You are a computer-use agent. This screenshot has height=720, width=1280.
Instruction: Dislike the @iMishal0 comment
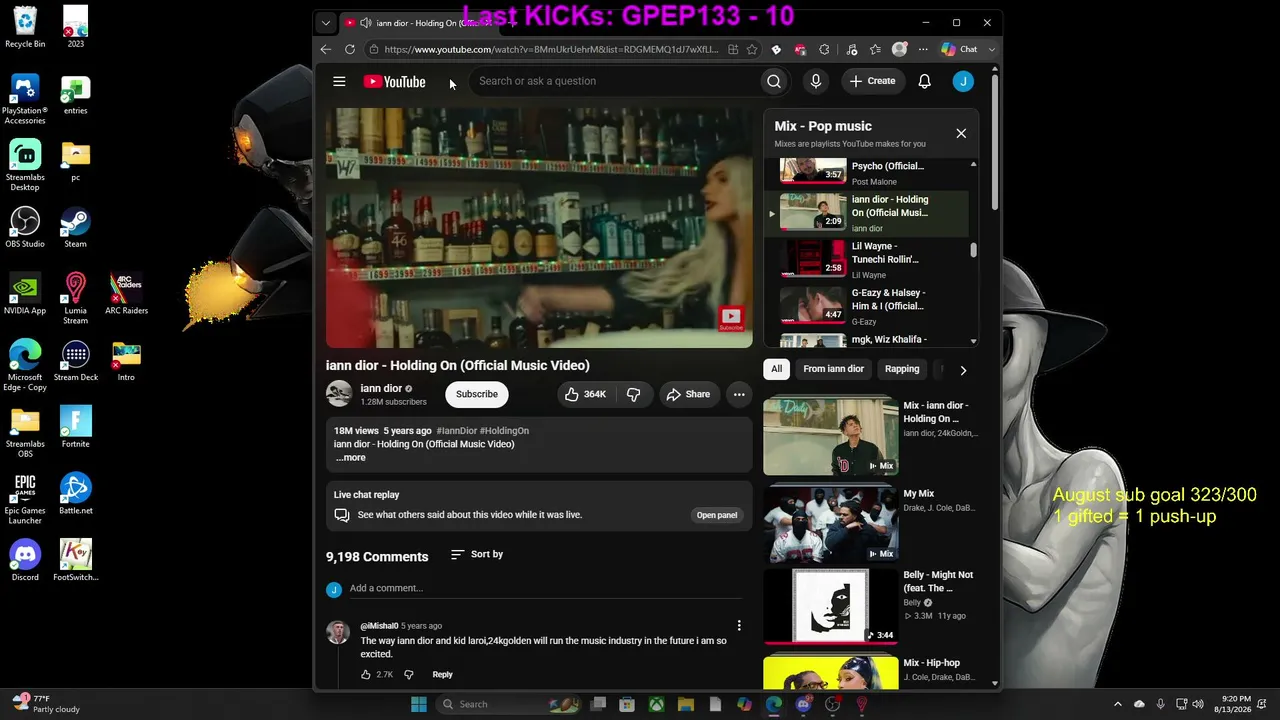pos(408,674)
